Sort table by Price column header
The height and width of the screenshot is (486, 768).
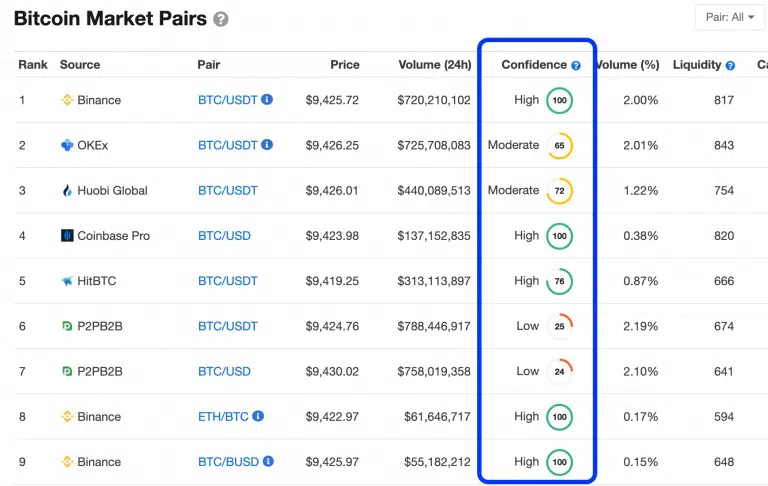click(345, 65)
